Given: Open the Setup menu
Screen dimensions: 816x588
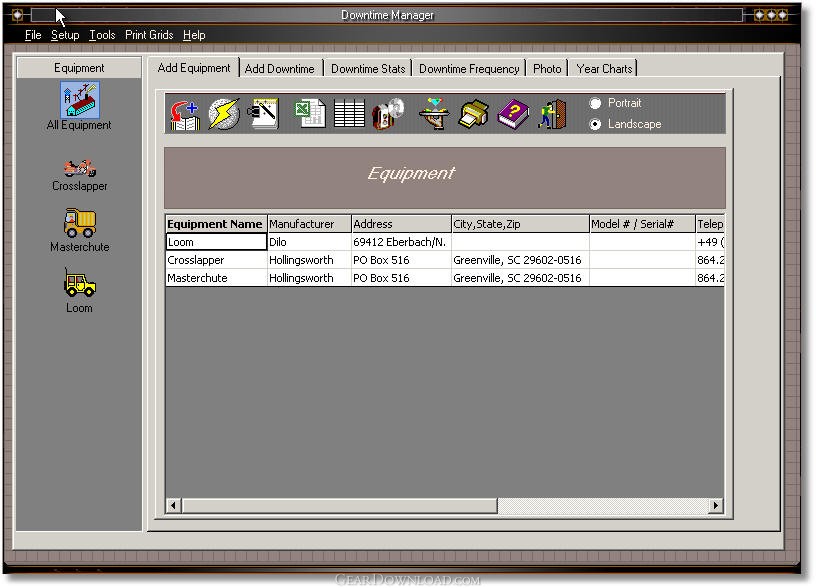Looking at the screenshot, I should tap(65, 35).
